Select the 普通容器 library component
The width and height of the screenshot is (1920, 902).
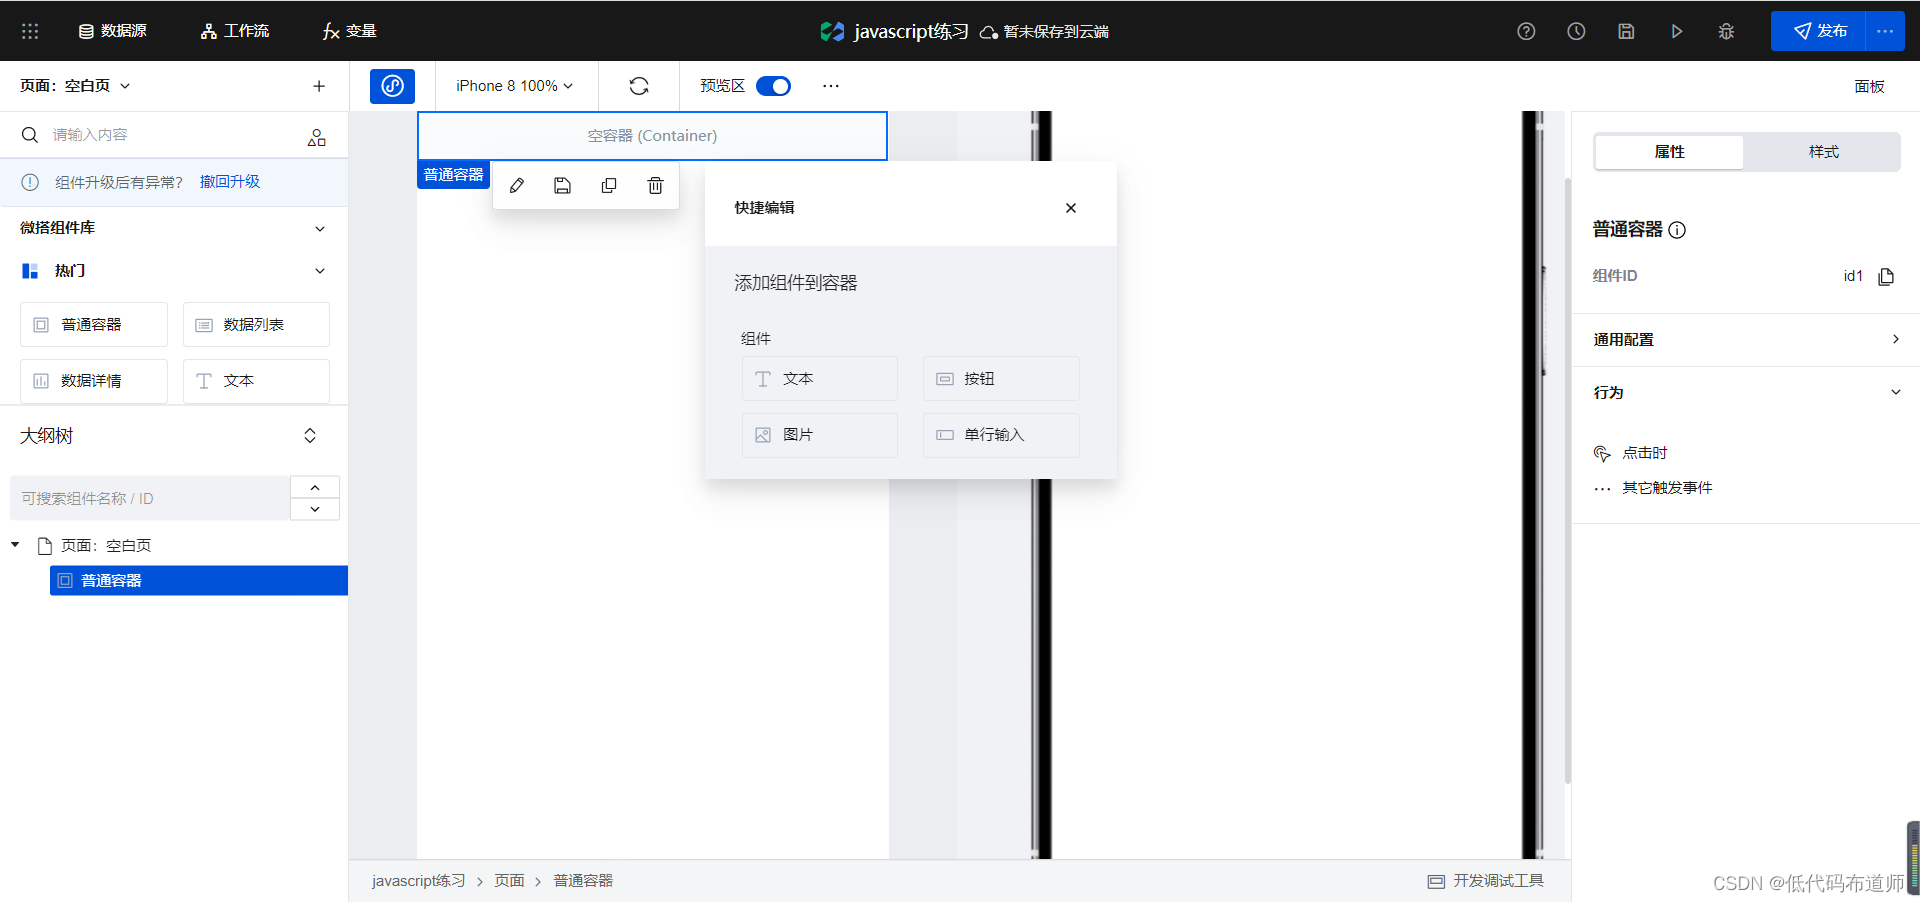point(94,325)
